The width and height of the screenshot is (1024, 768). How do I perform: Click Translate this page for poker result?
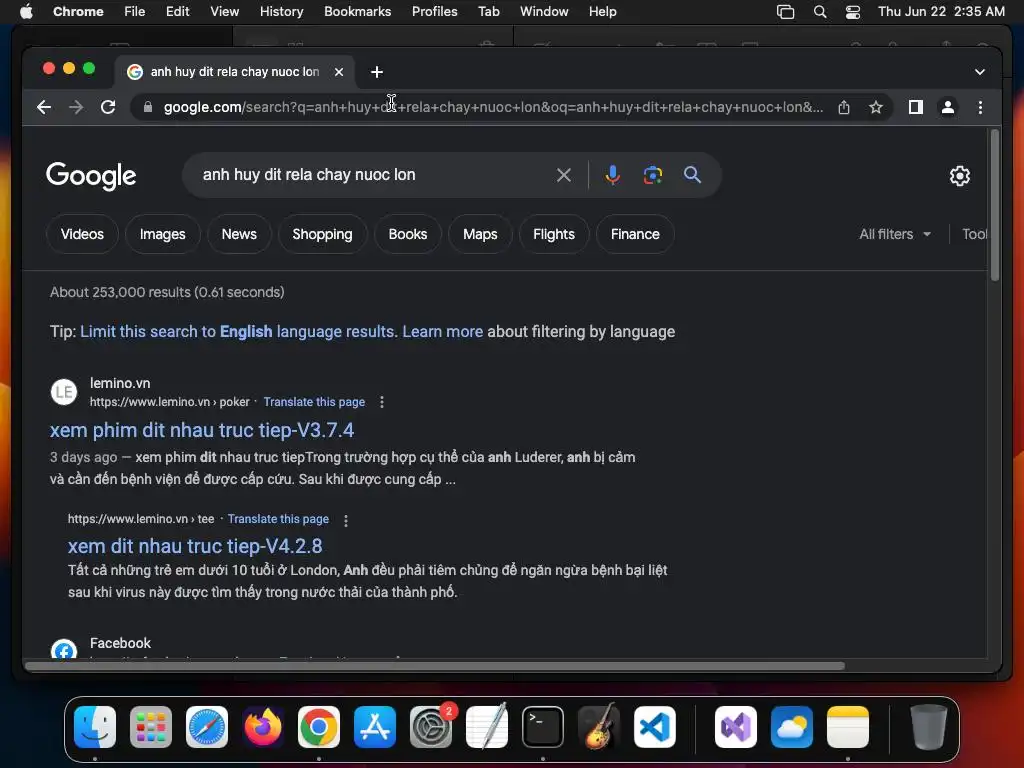314,402
